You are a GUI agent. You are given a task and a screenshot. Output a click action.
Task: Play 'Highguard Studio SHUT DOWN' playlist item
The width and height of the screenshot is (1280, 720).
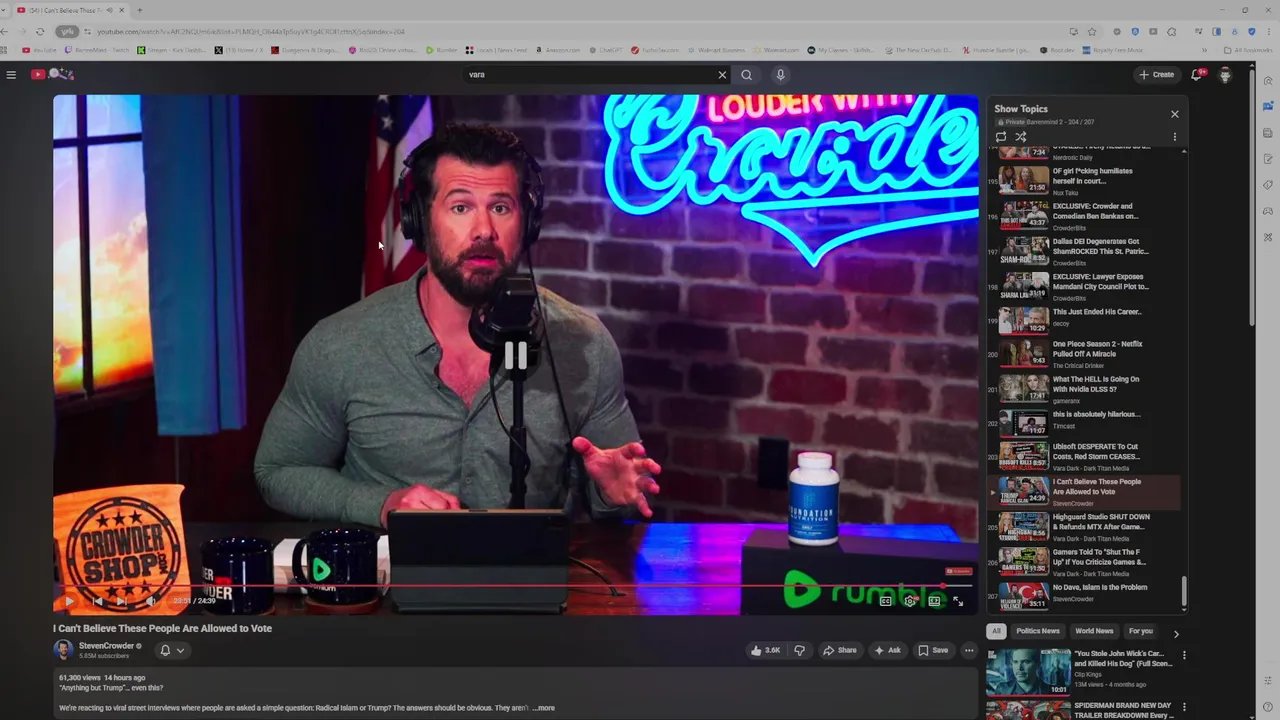click(1085, 527)
